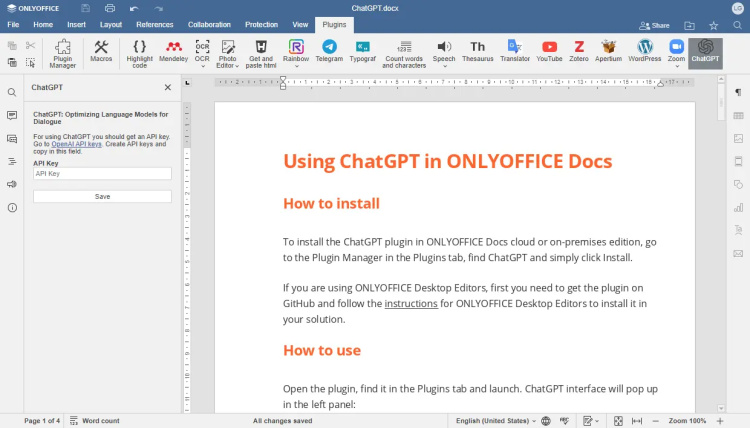750x428 pixels.
Task: Launch the Mendeley plugin
Action: pos(173,51)
